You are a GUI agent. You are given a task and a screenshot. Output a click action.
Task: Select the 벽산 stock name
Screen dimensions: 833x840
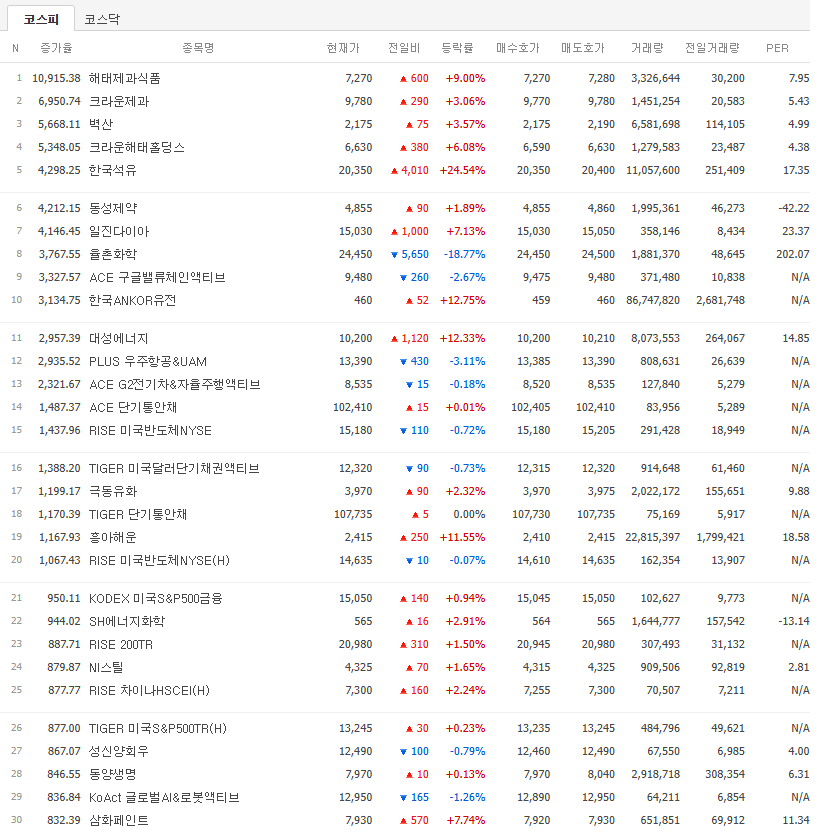(x=101, y=124)
